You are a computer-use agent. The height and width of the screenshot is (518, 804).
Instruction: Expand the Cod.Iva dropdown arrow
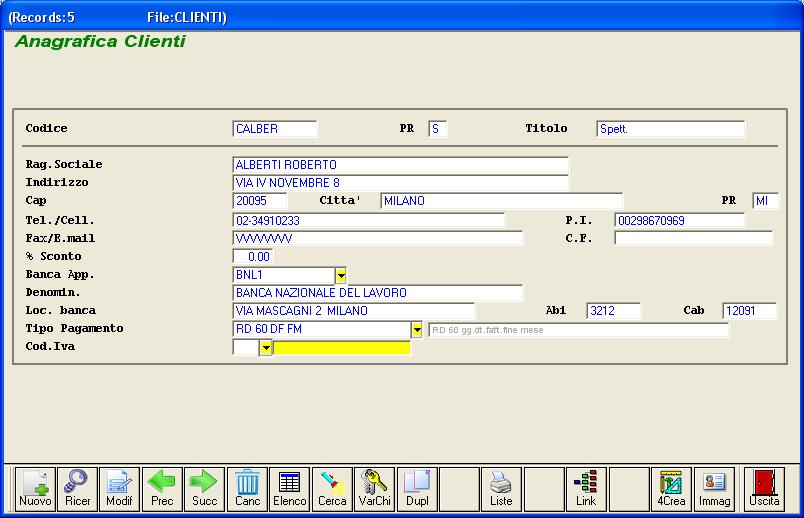pyautogui.click(x=266, y=348)
